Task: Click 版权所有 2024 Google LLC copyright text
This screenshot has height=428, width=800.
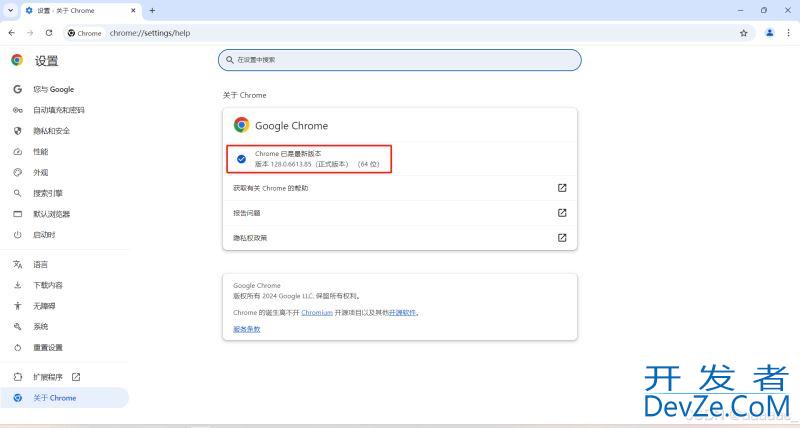Action: 297,296
